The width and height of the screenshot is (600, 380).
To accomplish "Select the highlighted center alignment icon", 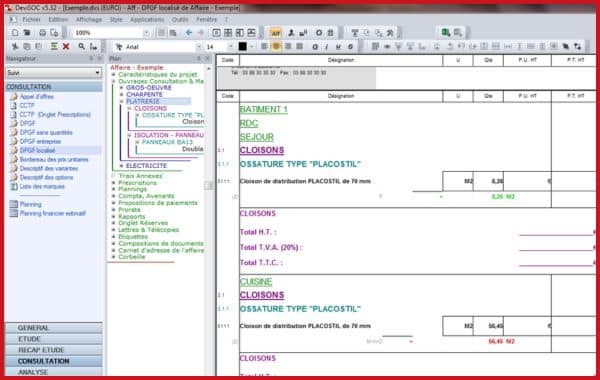I will 276,47.
